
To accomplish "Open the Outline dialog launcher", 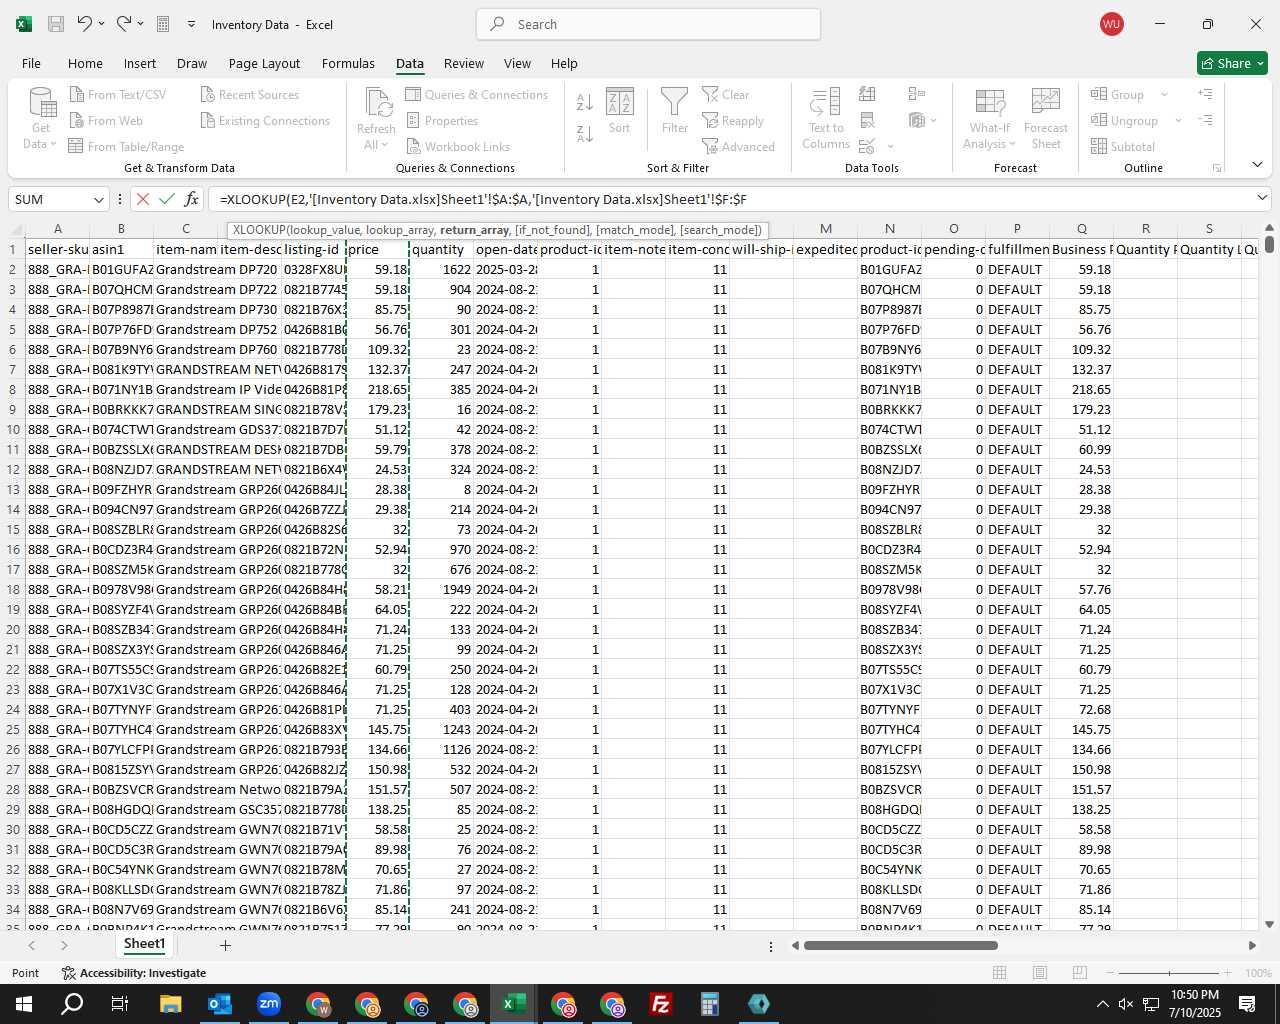I will coord(1217,168).
